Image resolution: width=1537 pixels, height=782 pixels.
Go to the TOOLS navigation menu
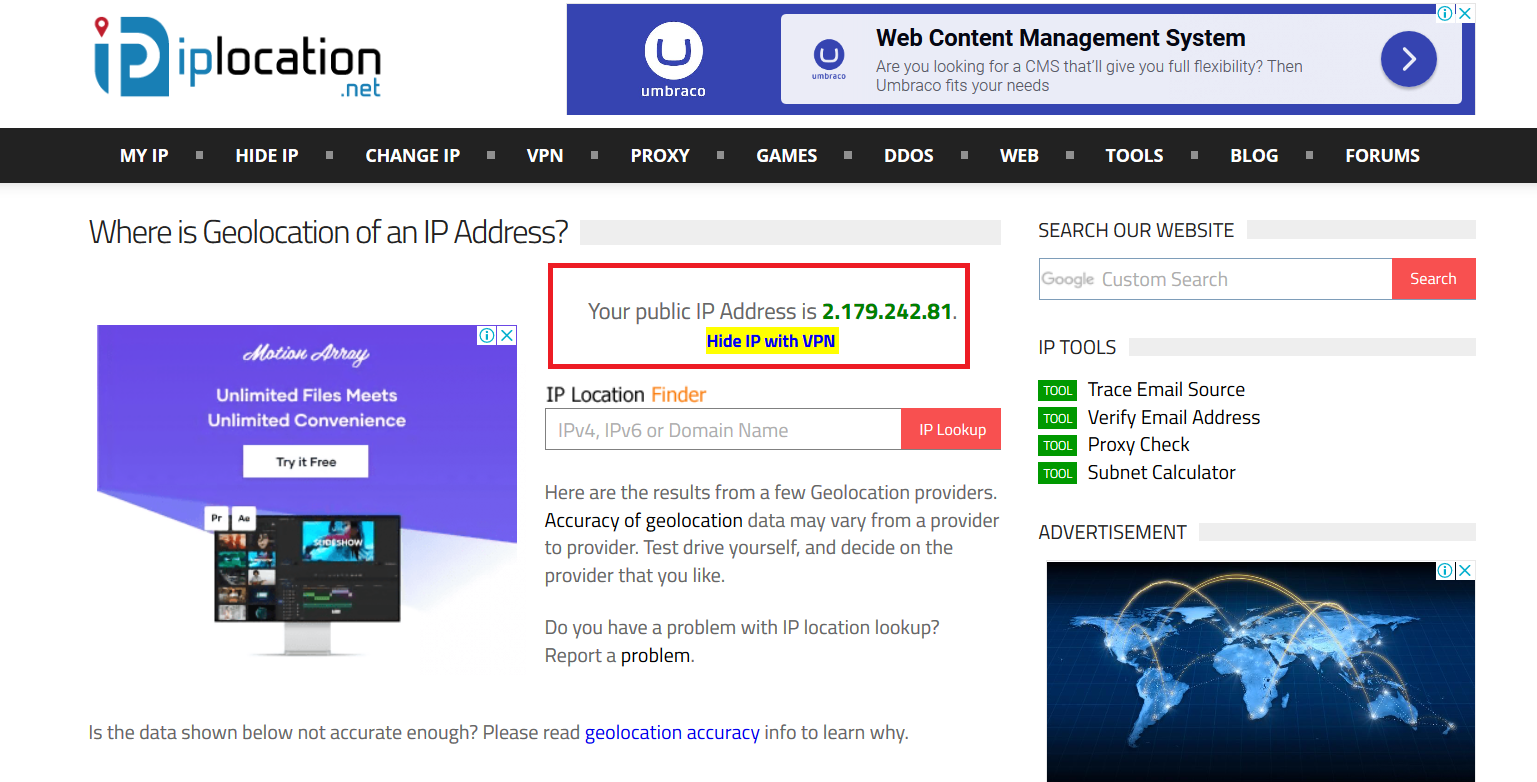click(1134, 155)
